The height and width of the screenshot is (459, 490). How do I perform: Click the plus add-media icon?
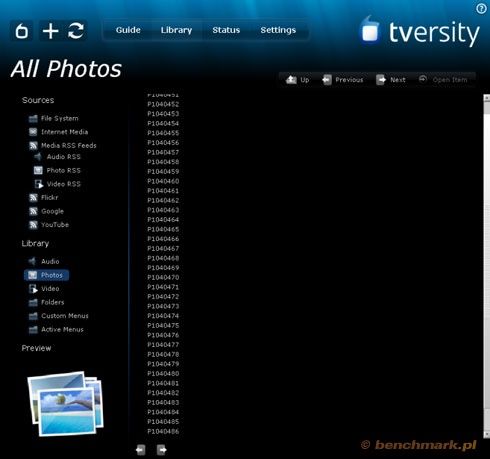(x=51, y=31)
